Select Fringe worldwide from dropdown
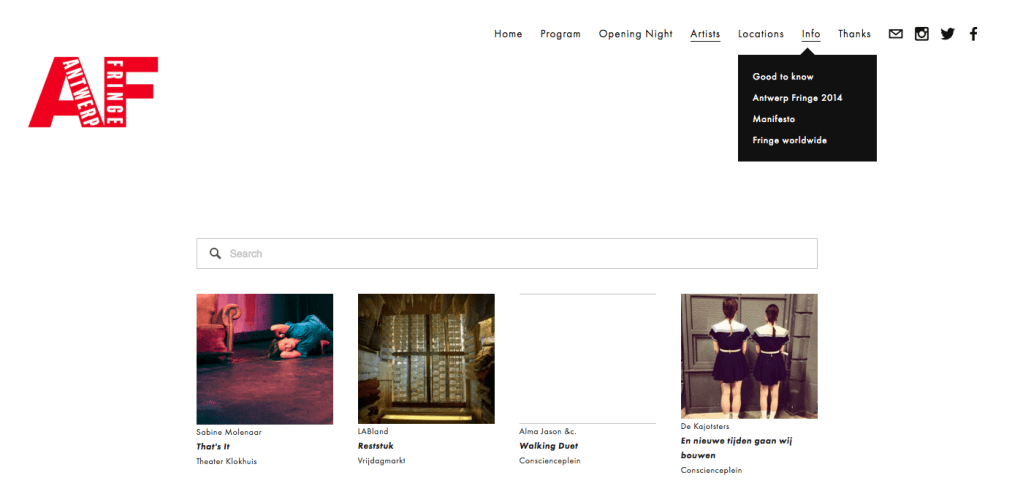The width and height of the screenshot is (1023, 486). coord(789,140)
